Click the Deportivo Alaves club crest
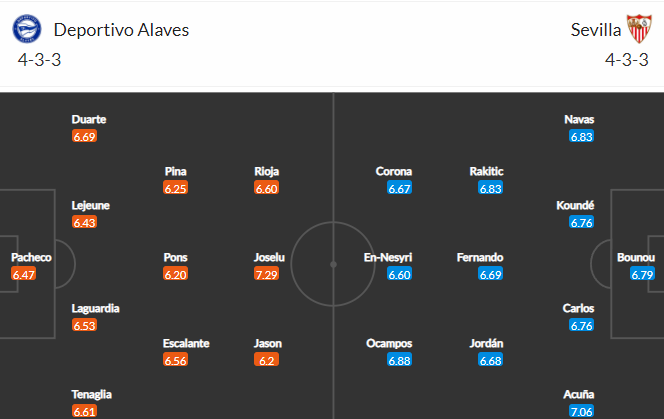664x419 pixels. click(x=27, y=29)
